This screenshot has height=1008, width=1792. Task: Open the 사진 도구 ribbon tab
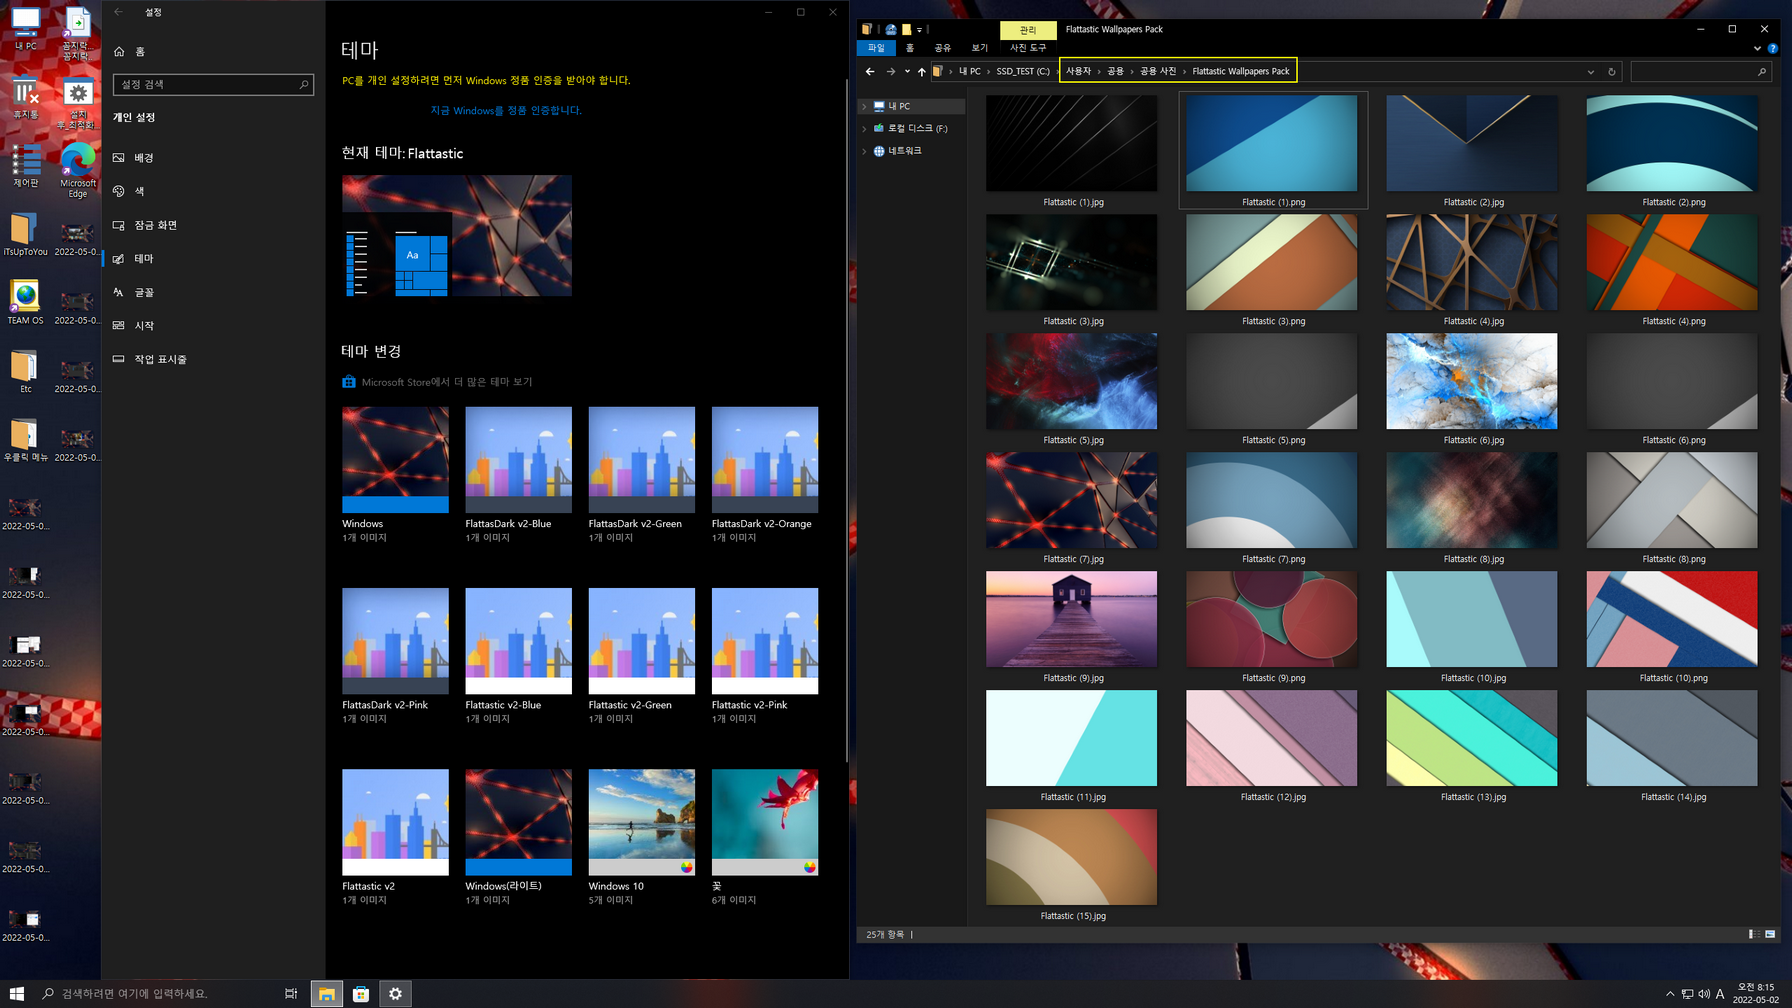click(1028, 48)
